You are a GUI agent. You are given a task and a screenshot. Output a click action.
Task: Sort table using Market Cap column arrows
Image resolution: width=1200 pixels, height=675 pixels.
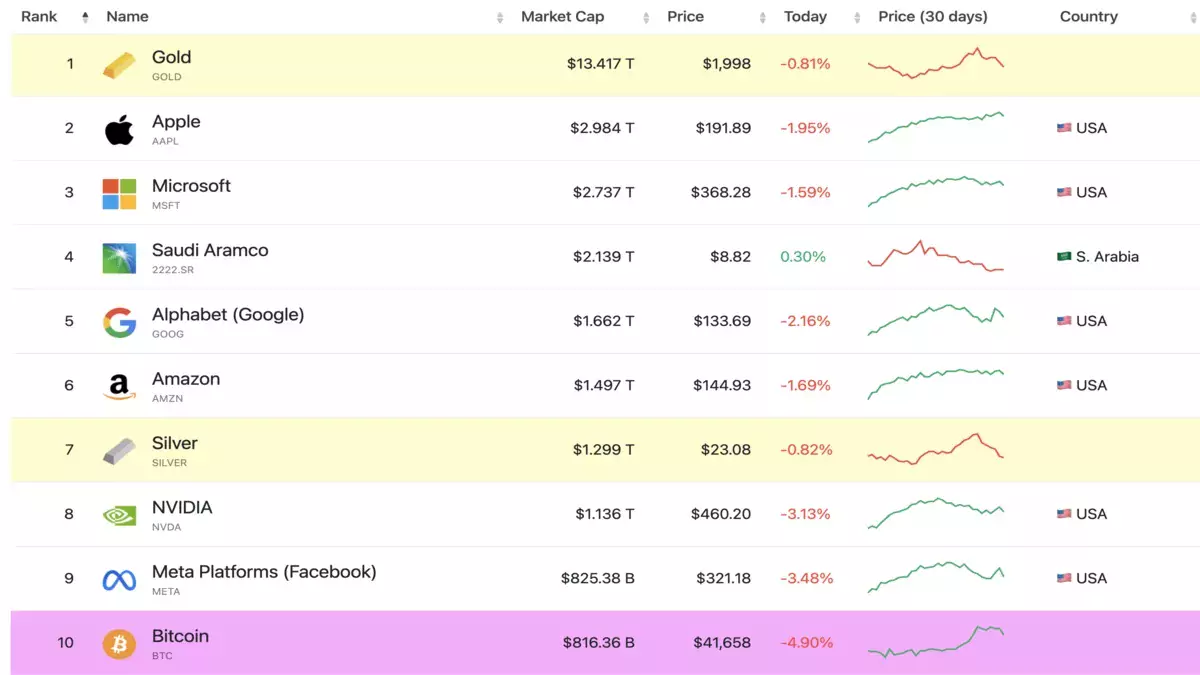click(x=646, y=17)
